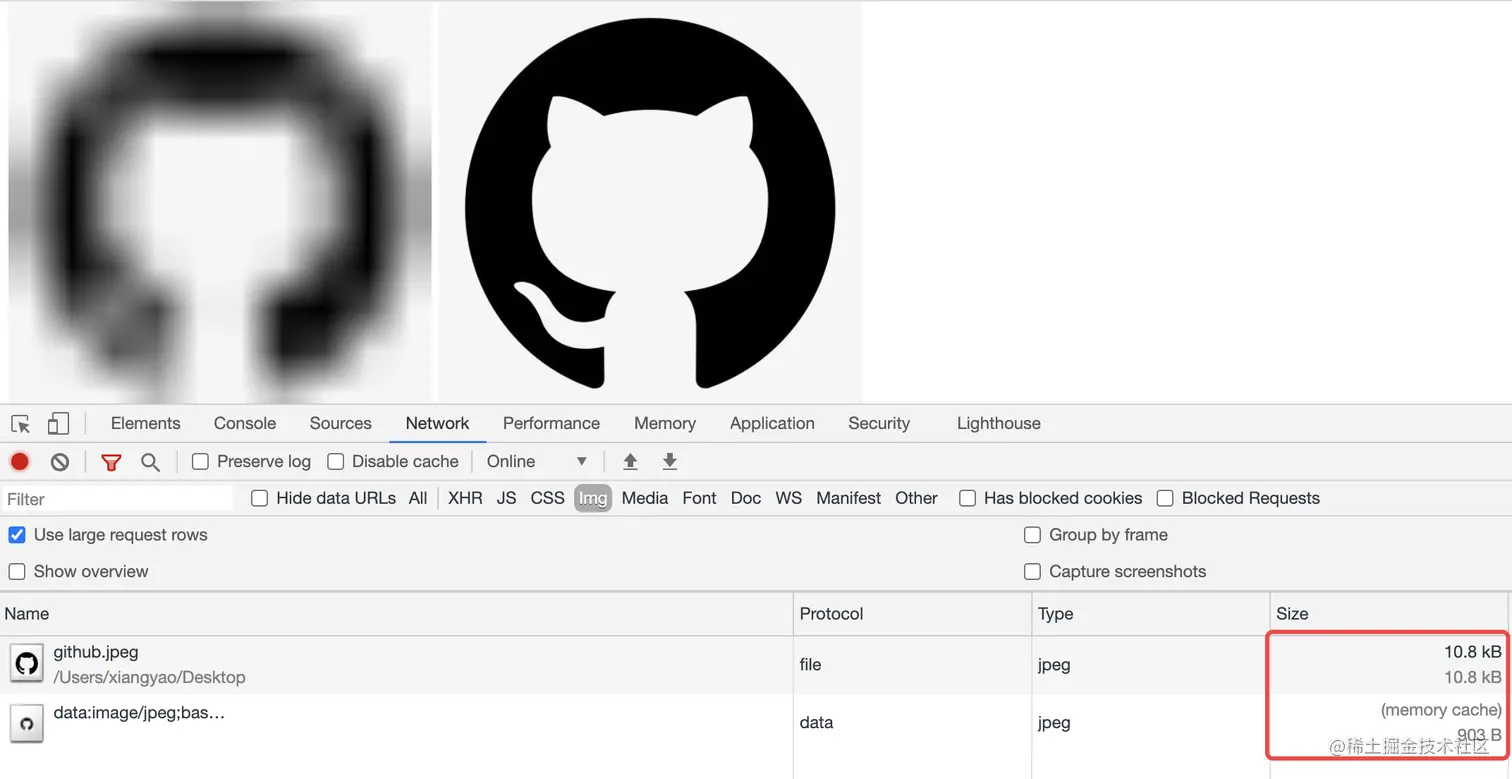Sort requests by Name column header

click(x=397, y=614)
